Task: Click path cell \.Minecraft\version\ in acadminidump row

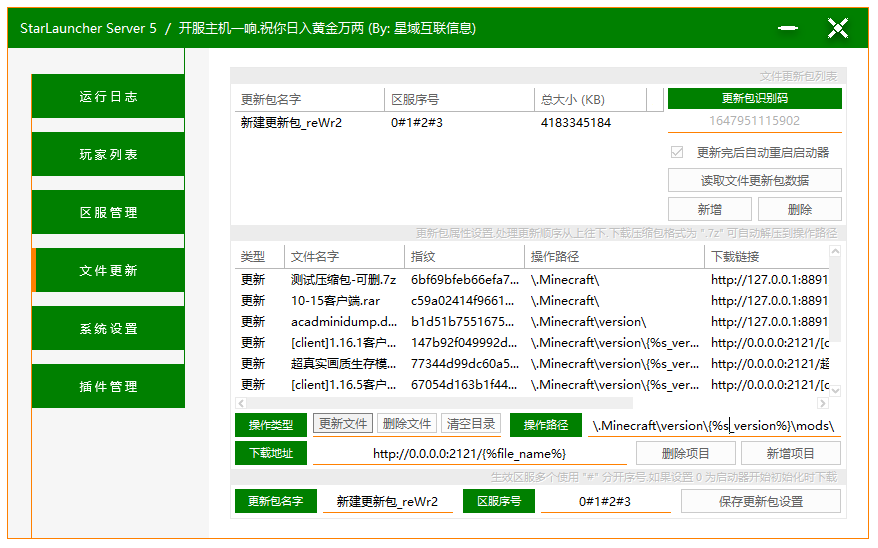Action: click(x=589, y=321)
